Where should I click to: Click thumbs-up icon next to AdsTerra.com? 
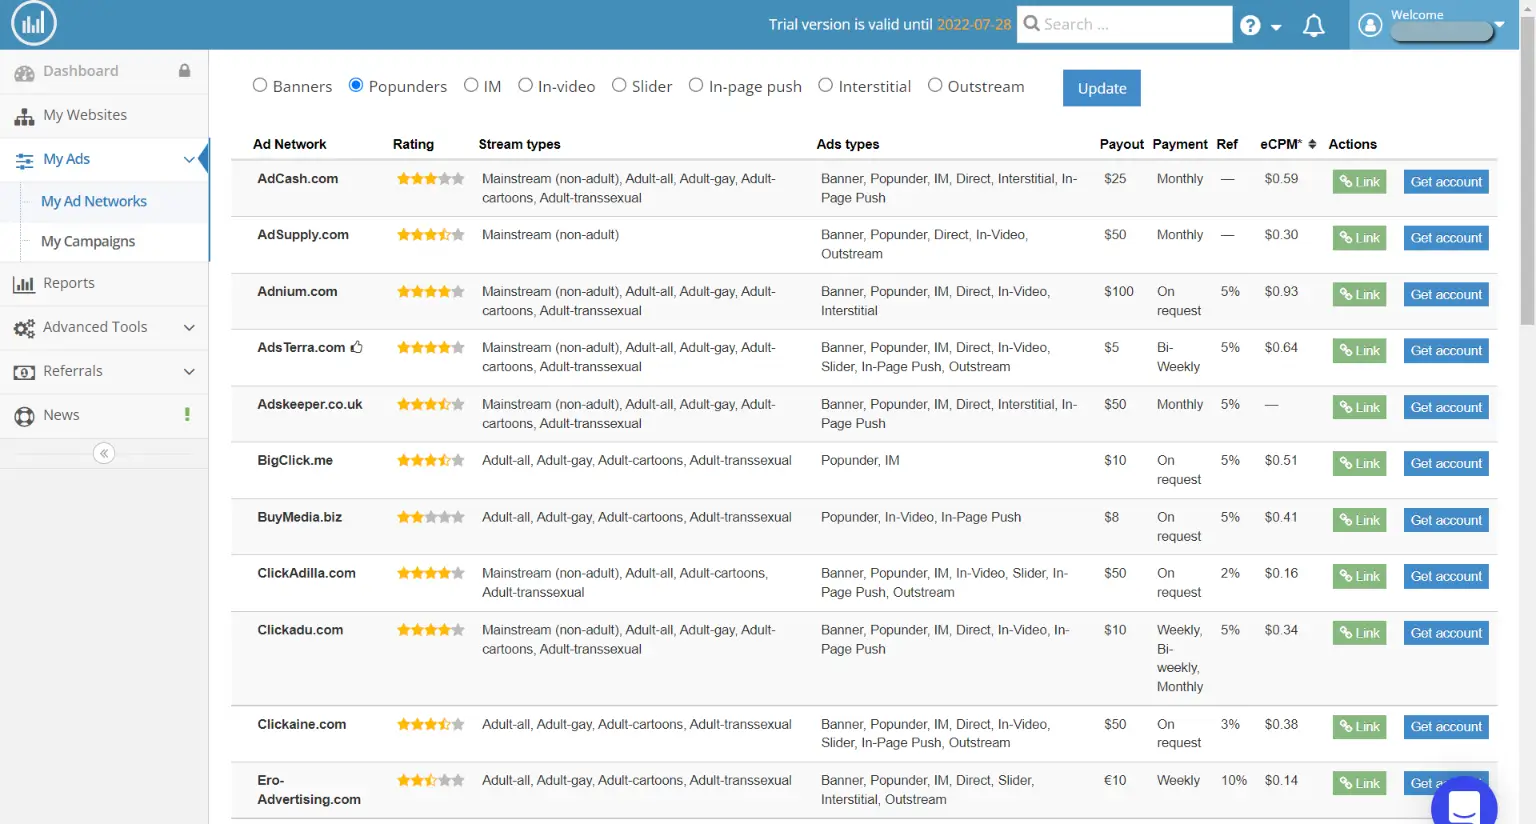coord(356,347)
